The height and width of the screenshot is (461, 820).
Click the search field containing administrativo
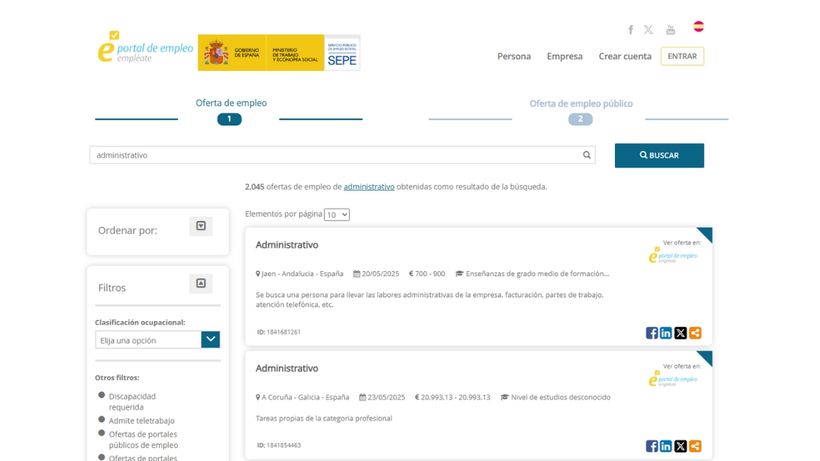tap(335, 156)
